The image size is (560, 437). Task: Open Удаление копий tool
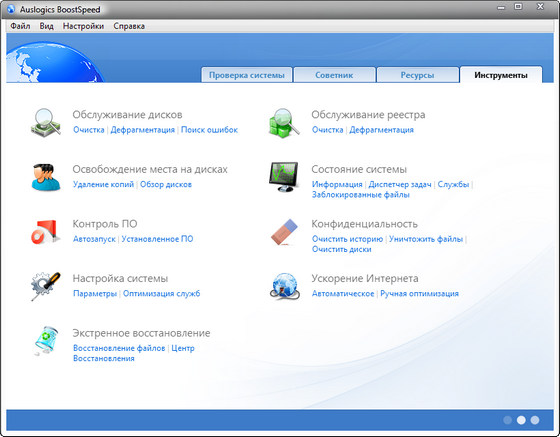pyautogui.click(x=103, y=184)
